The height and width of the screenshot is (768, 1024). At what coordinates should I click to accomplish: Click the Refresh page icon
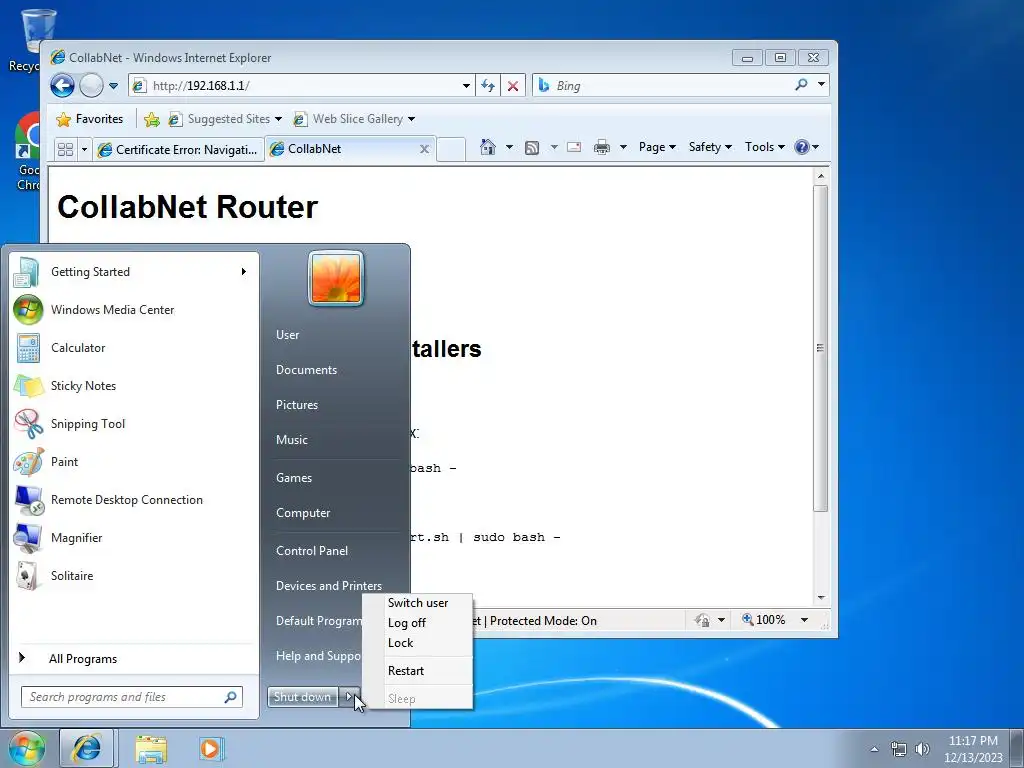[x=488, y=86]
